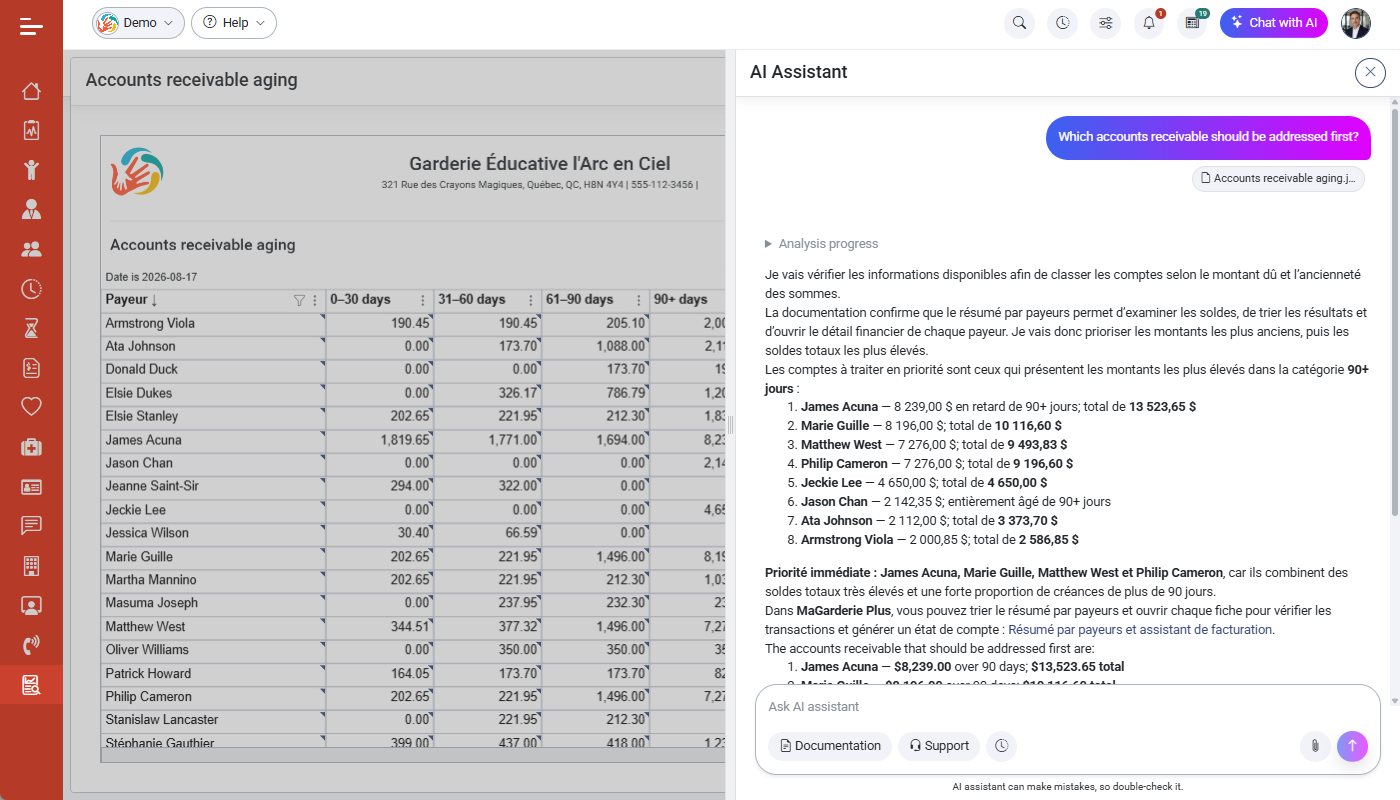The image size is (1400, 800).
Task: Click the Support button
Action: [x=939, y=746]
